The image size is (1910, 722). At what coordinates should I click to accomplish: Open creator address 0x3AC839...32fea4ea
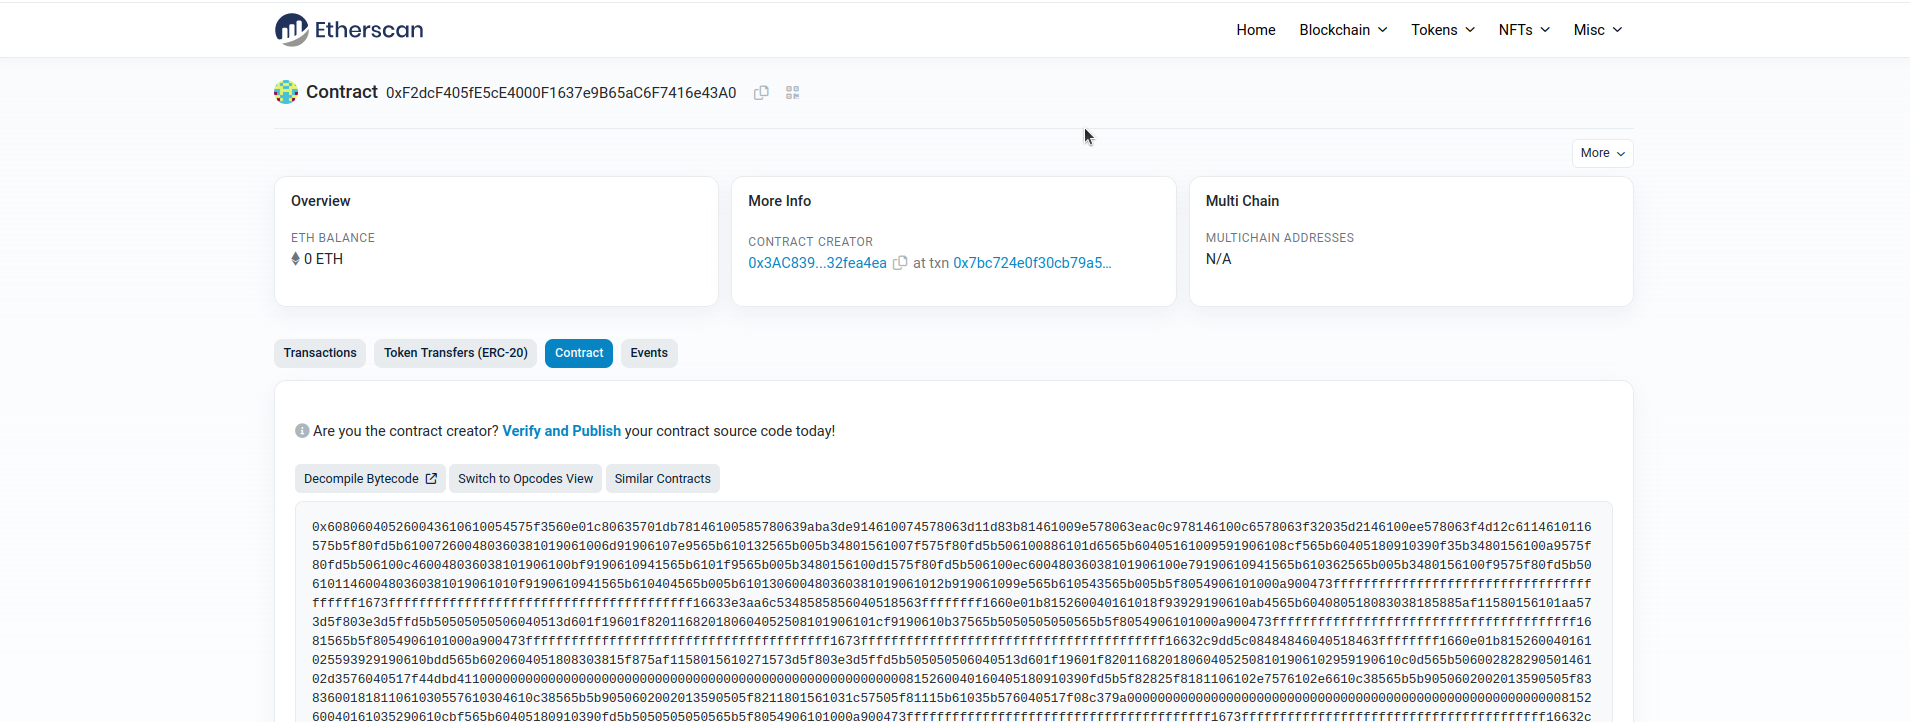817,263
